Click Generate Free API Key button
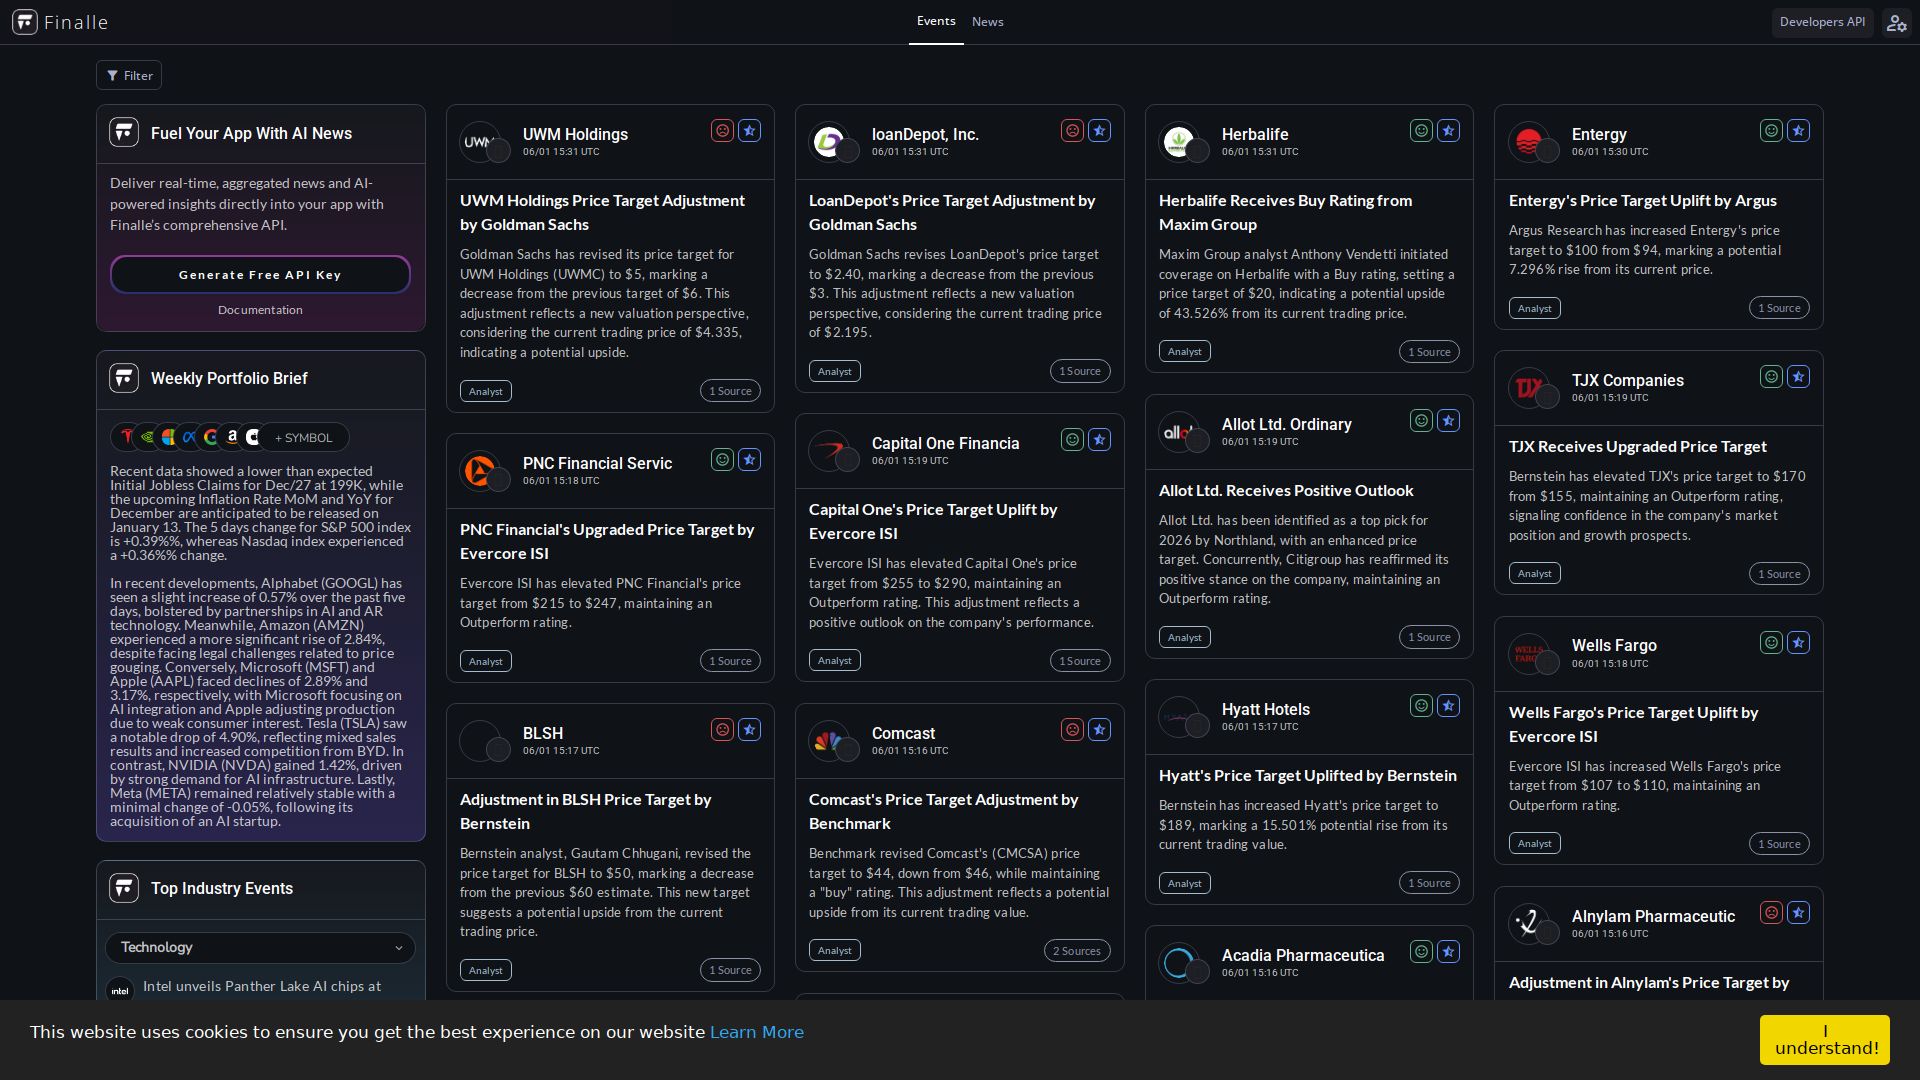The width and height of the screenshot is (1920, 1080). click(260, 275)
